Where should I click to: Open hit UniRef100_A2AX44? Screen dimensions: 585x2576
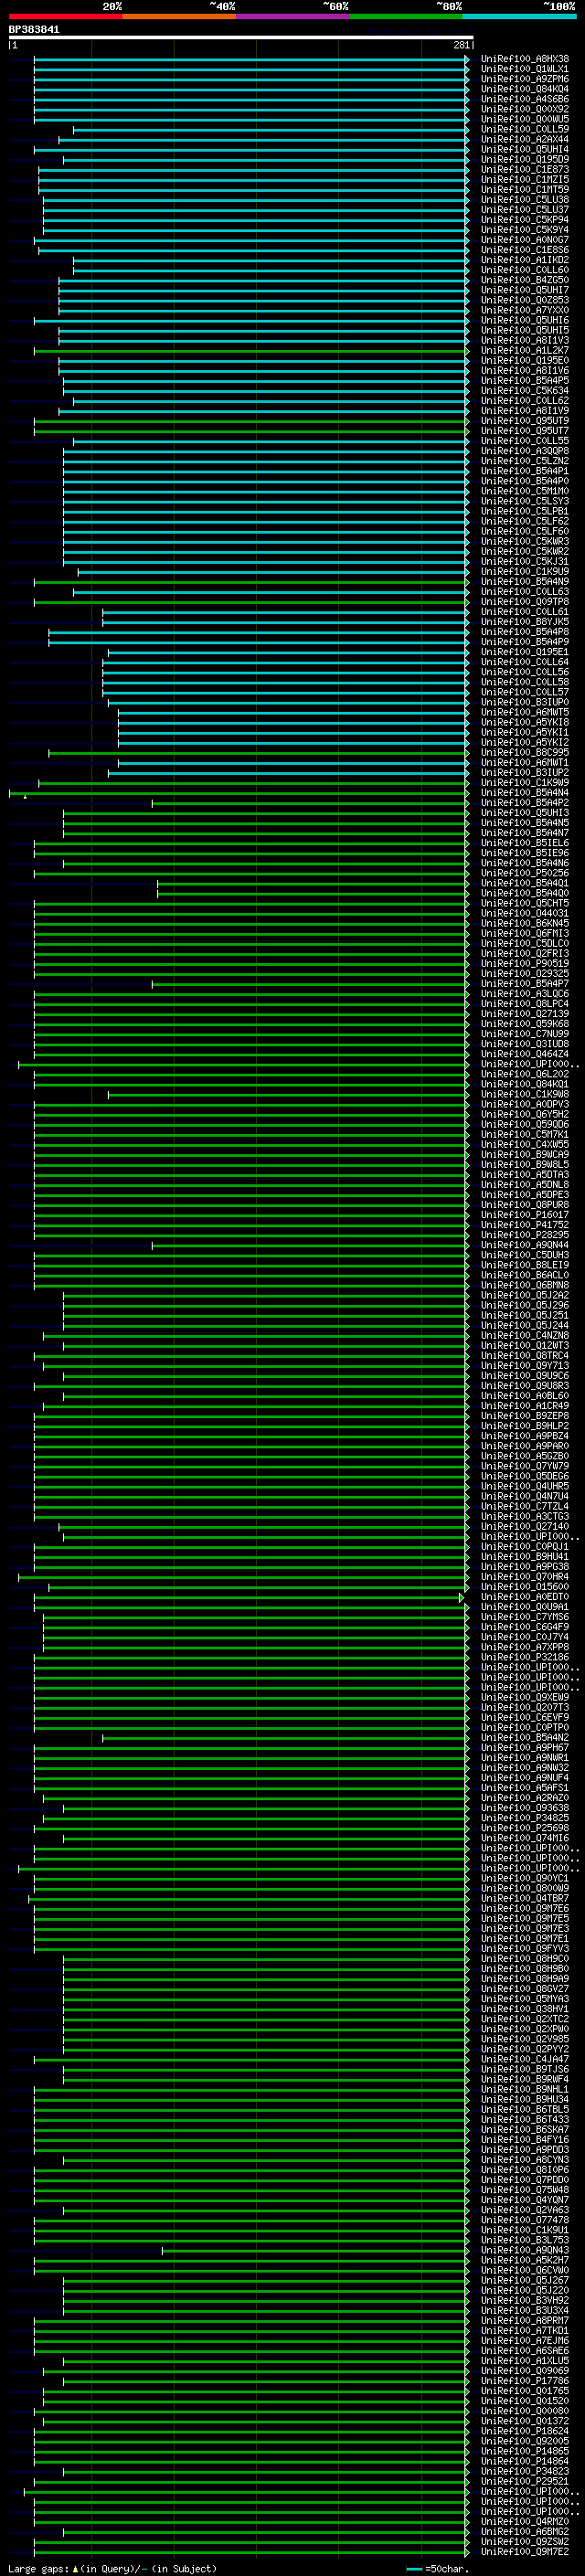(525, 140)
